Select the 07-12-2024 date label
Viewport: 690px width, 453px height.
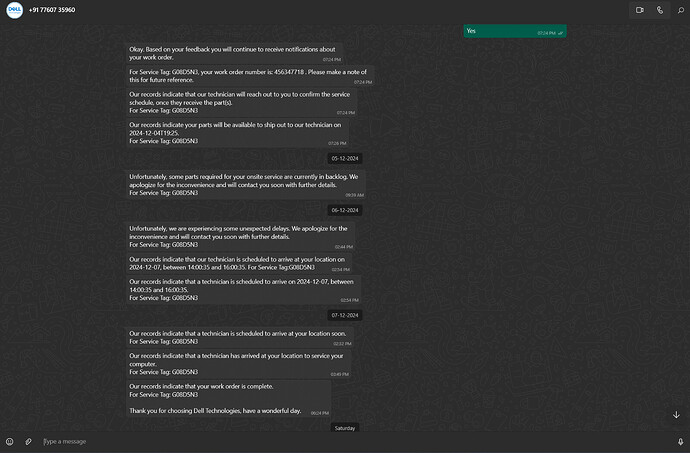[x=345, y=315]
